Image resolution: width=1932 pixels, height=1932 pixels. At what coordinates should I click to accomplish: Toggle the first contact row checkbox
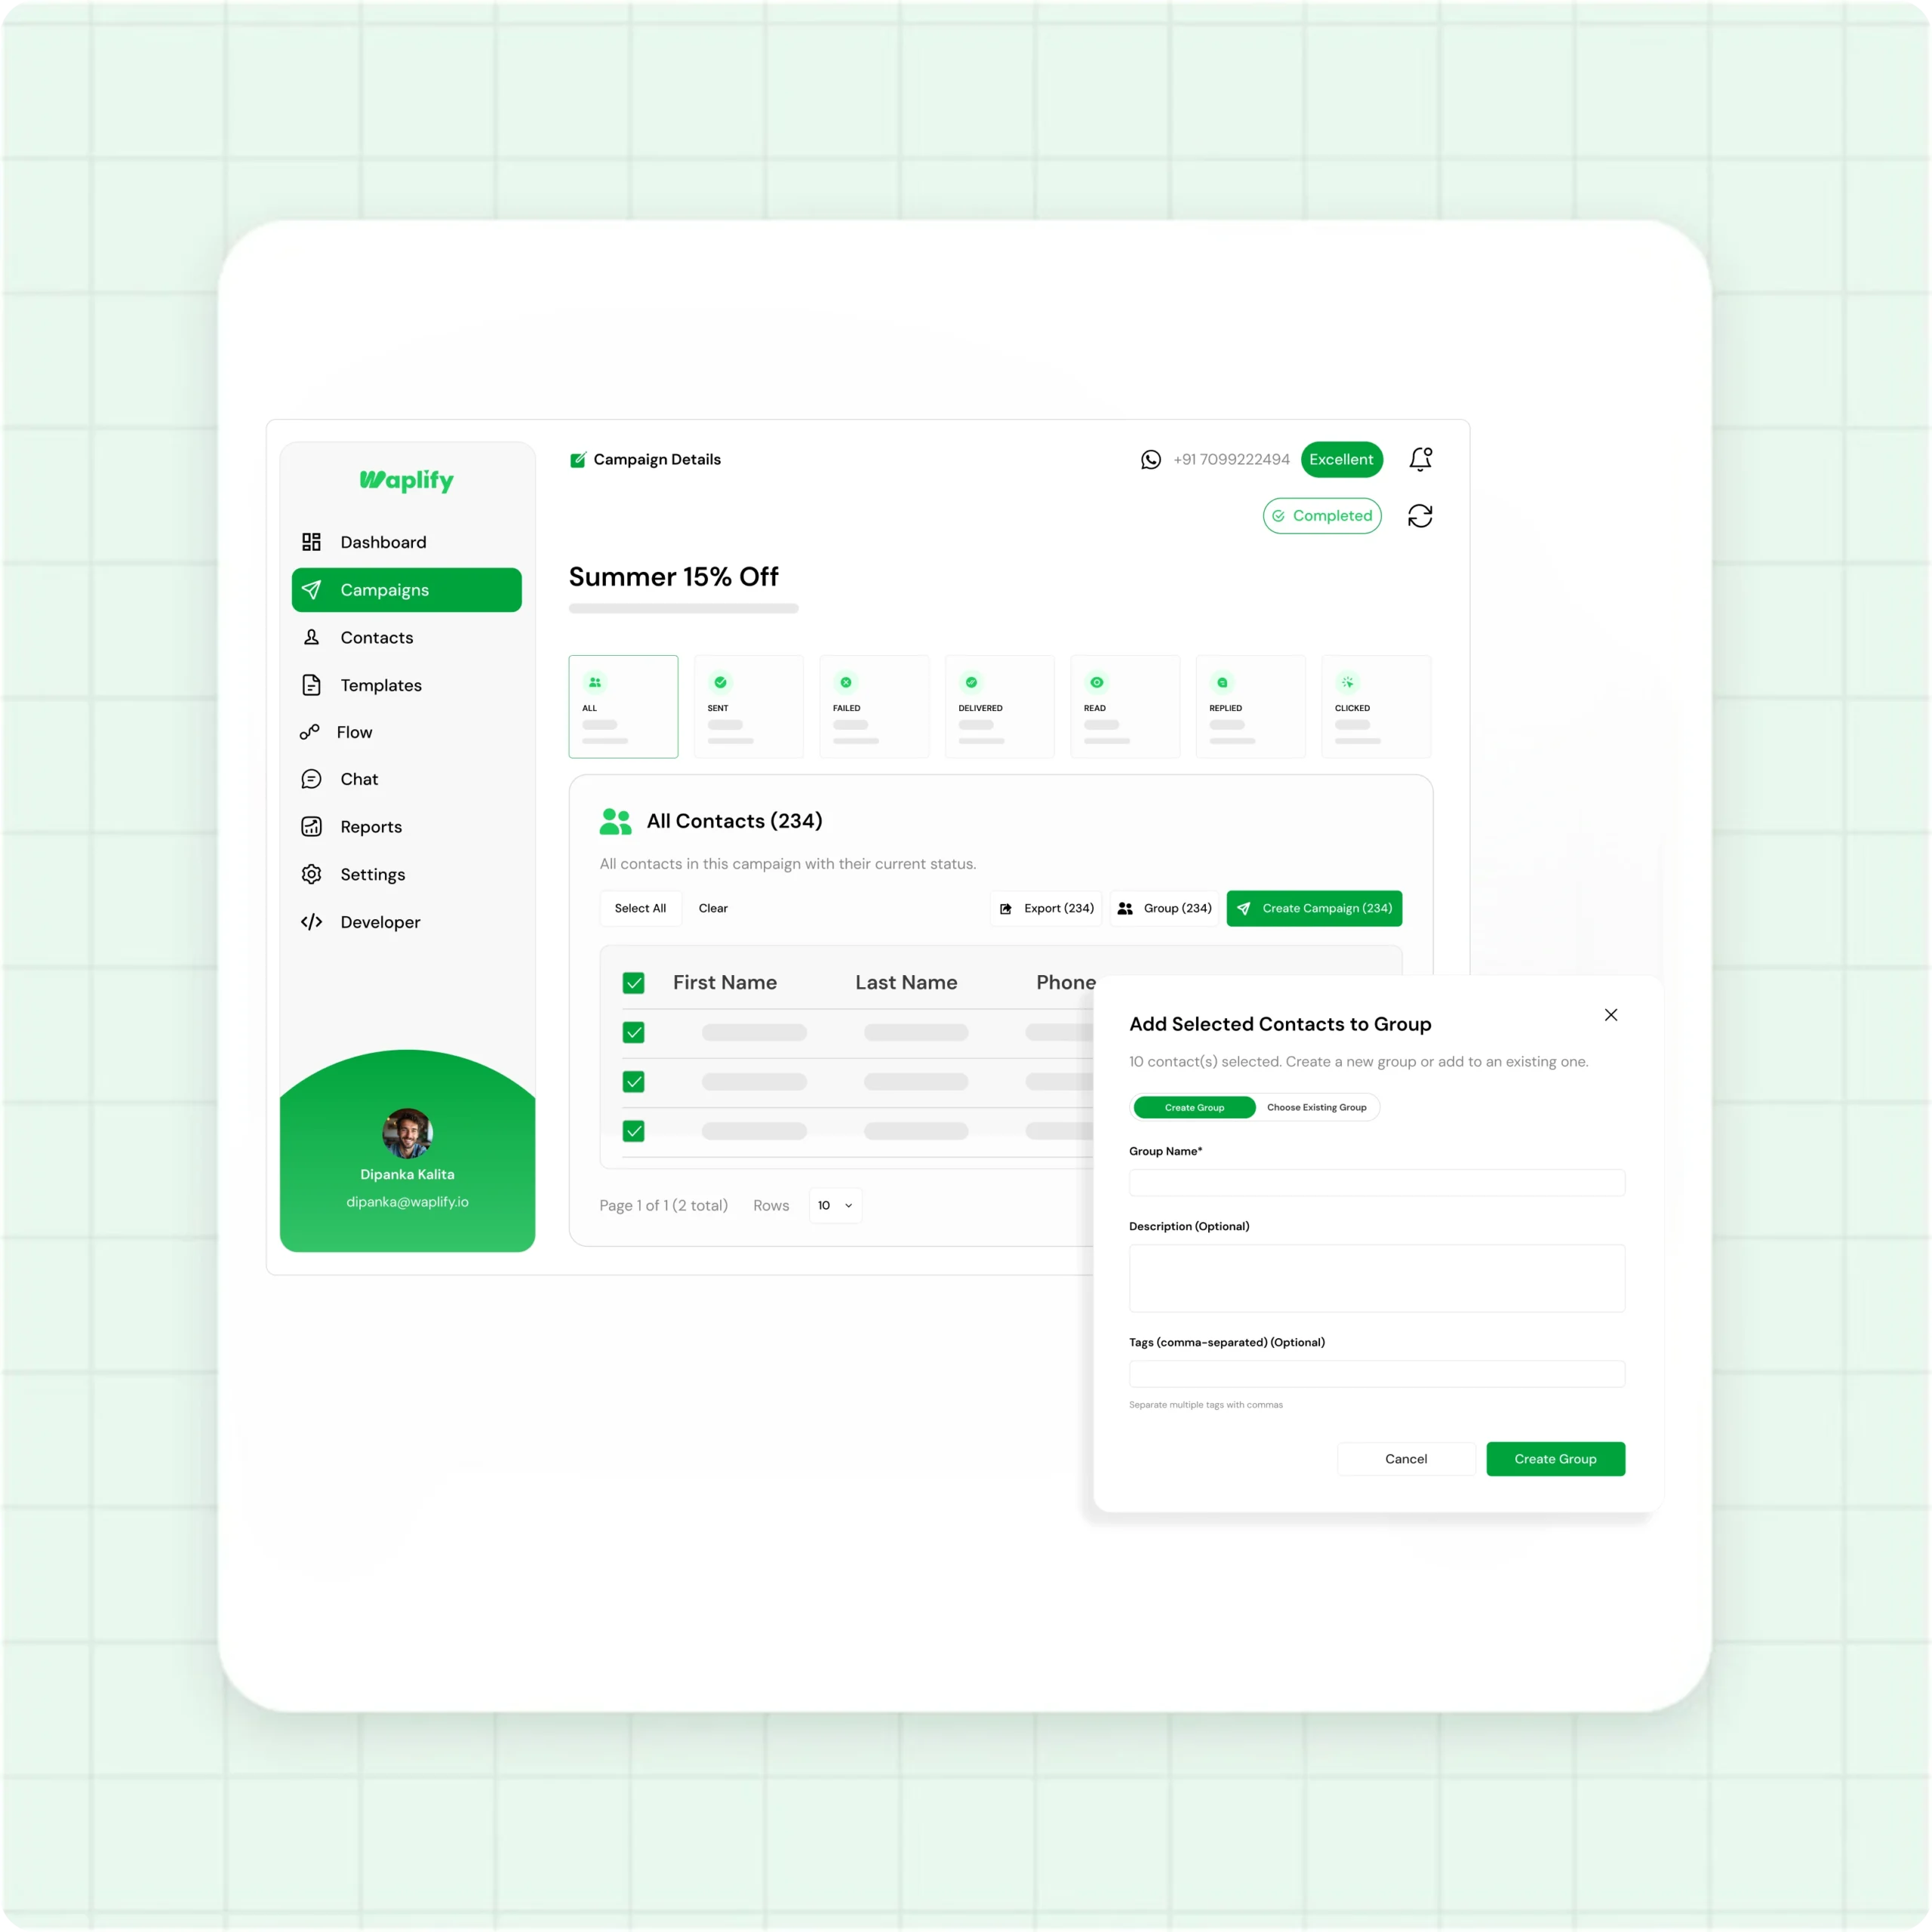[x=633, y=1032]
